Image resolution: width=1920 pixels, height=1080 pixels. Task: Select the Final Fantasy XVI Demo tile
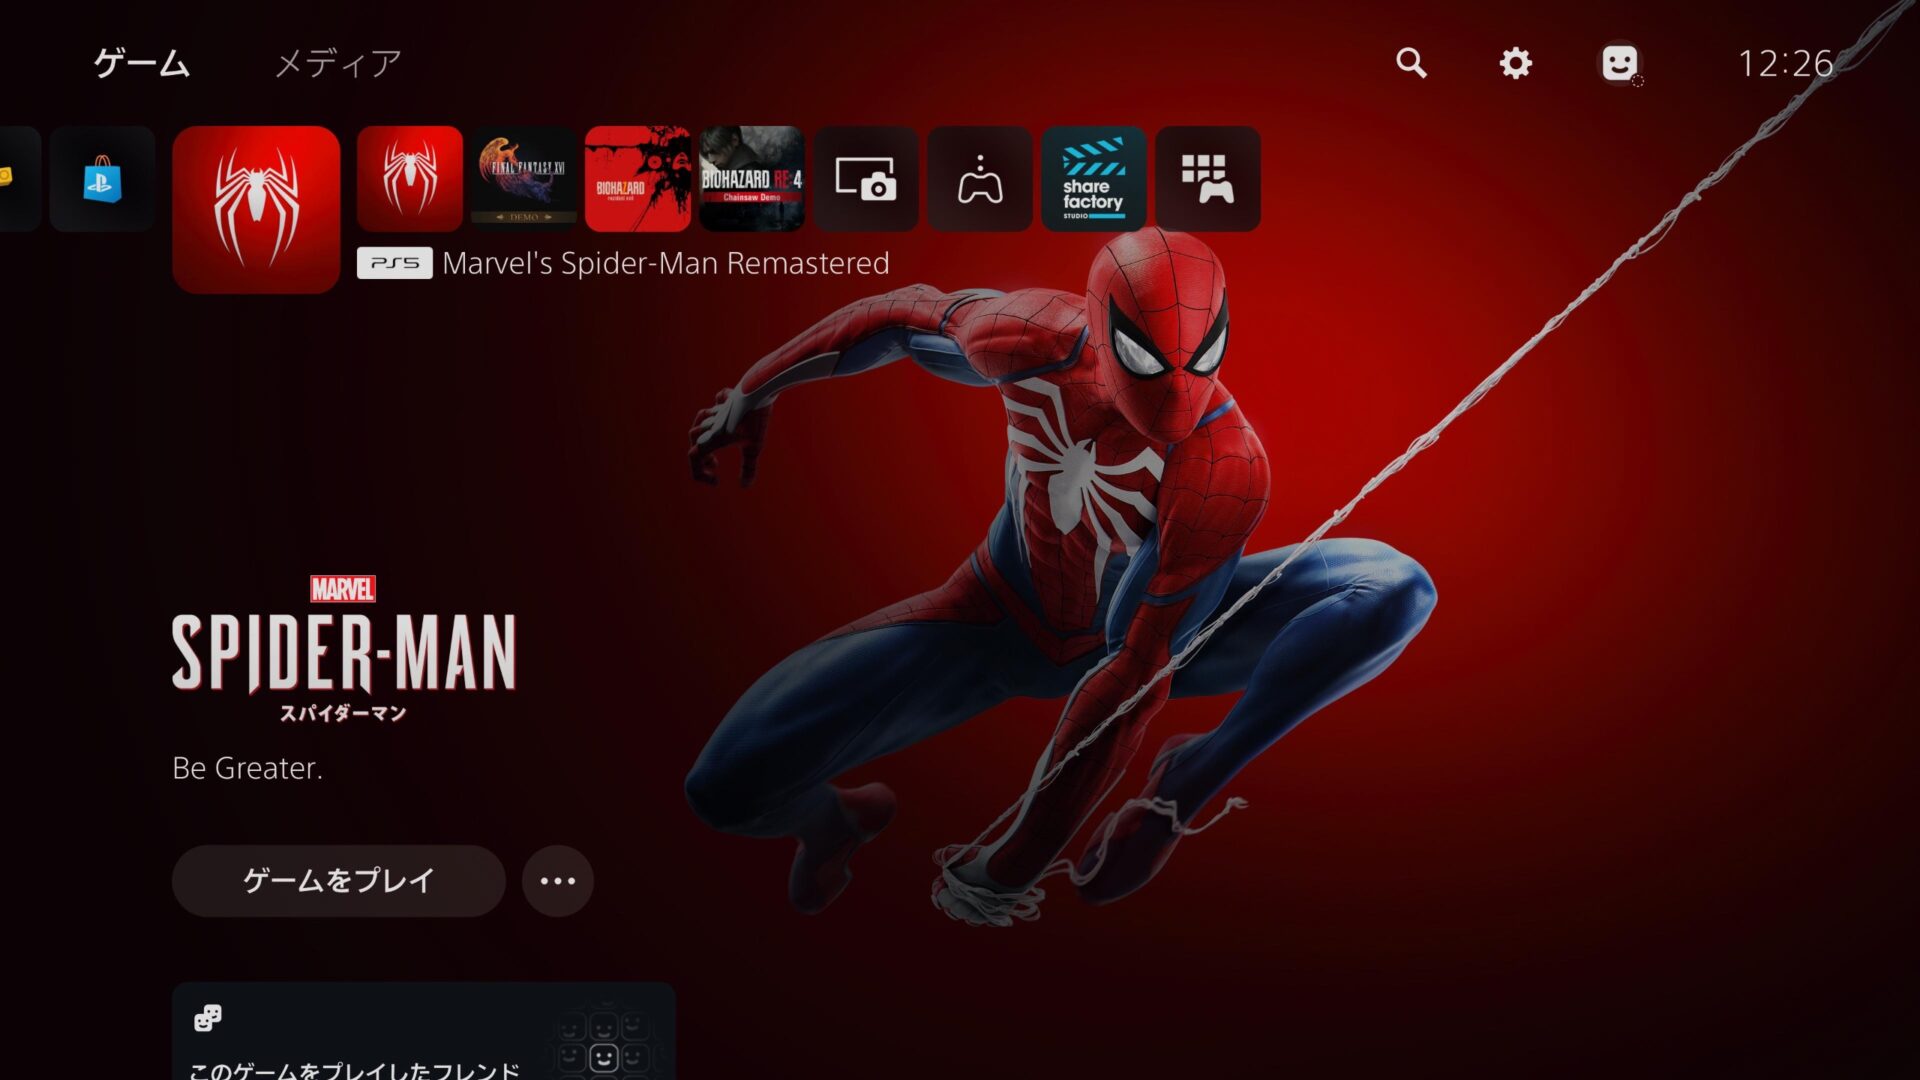[524, 179]
